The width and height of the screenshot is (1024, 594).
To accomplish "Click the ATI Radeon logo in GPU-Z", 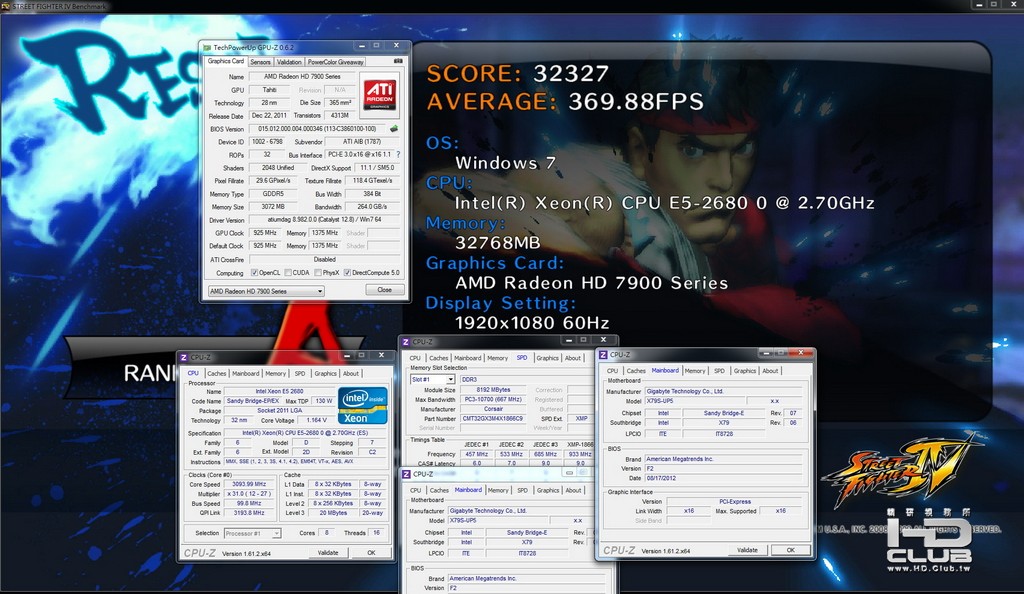I will click(x=379, y=95).
